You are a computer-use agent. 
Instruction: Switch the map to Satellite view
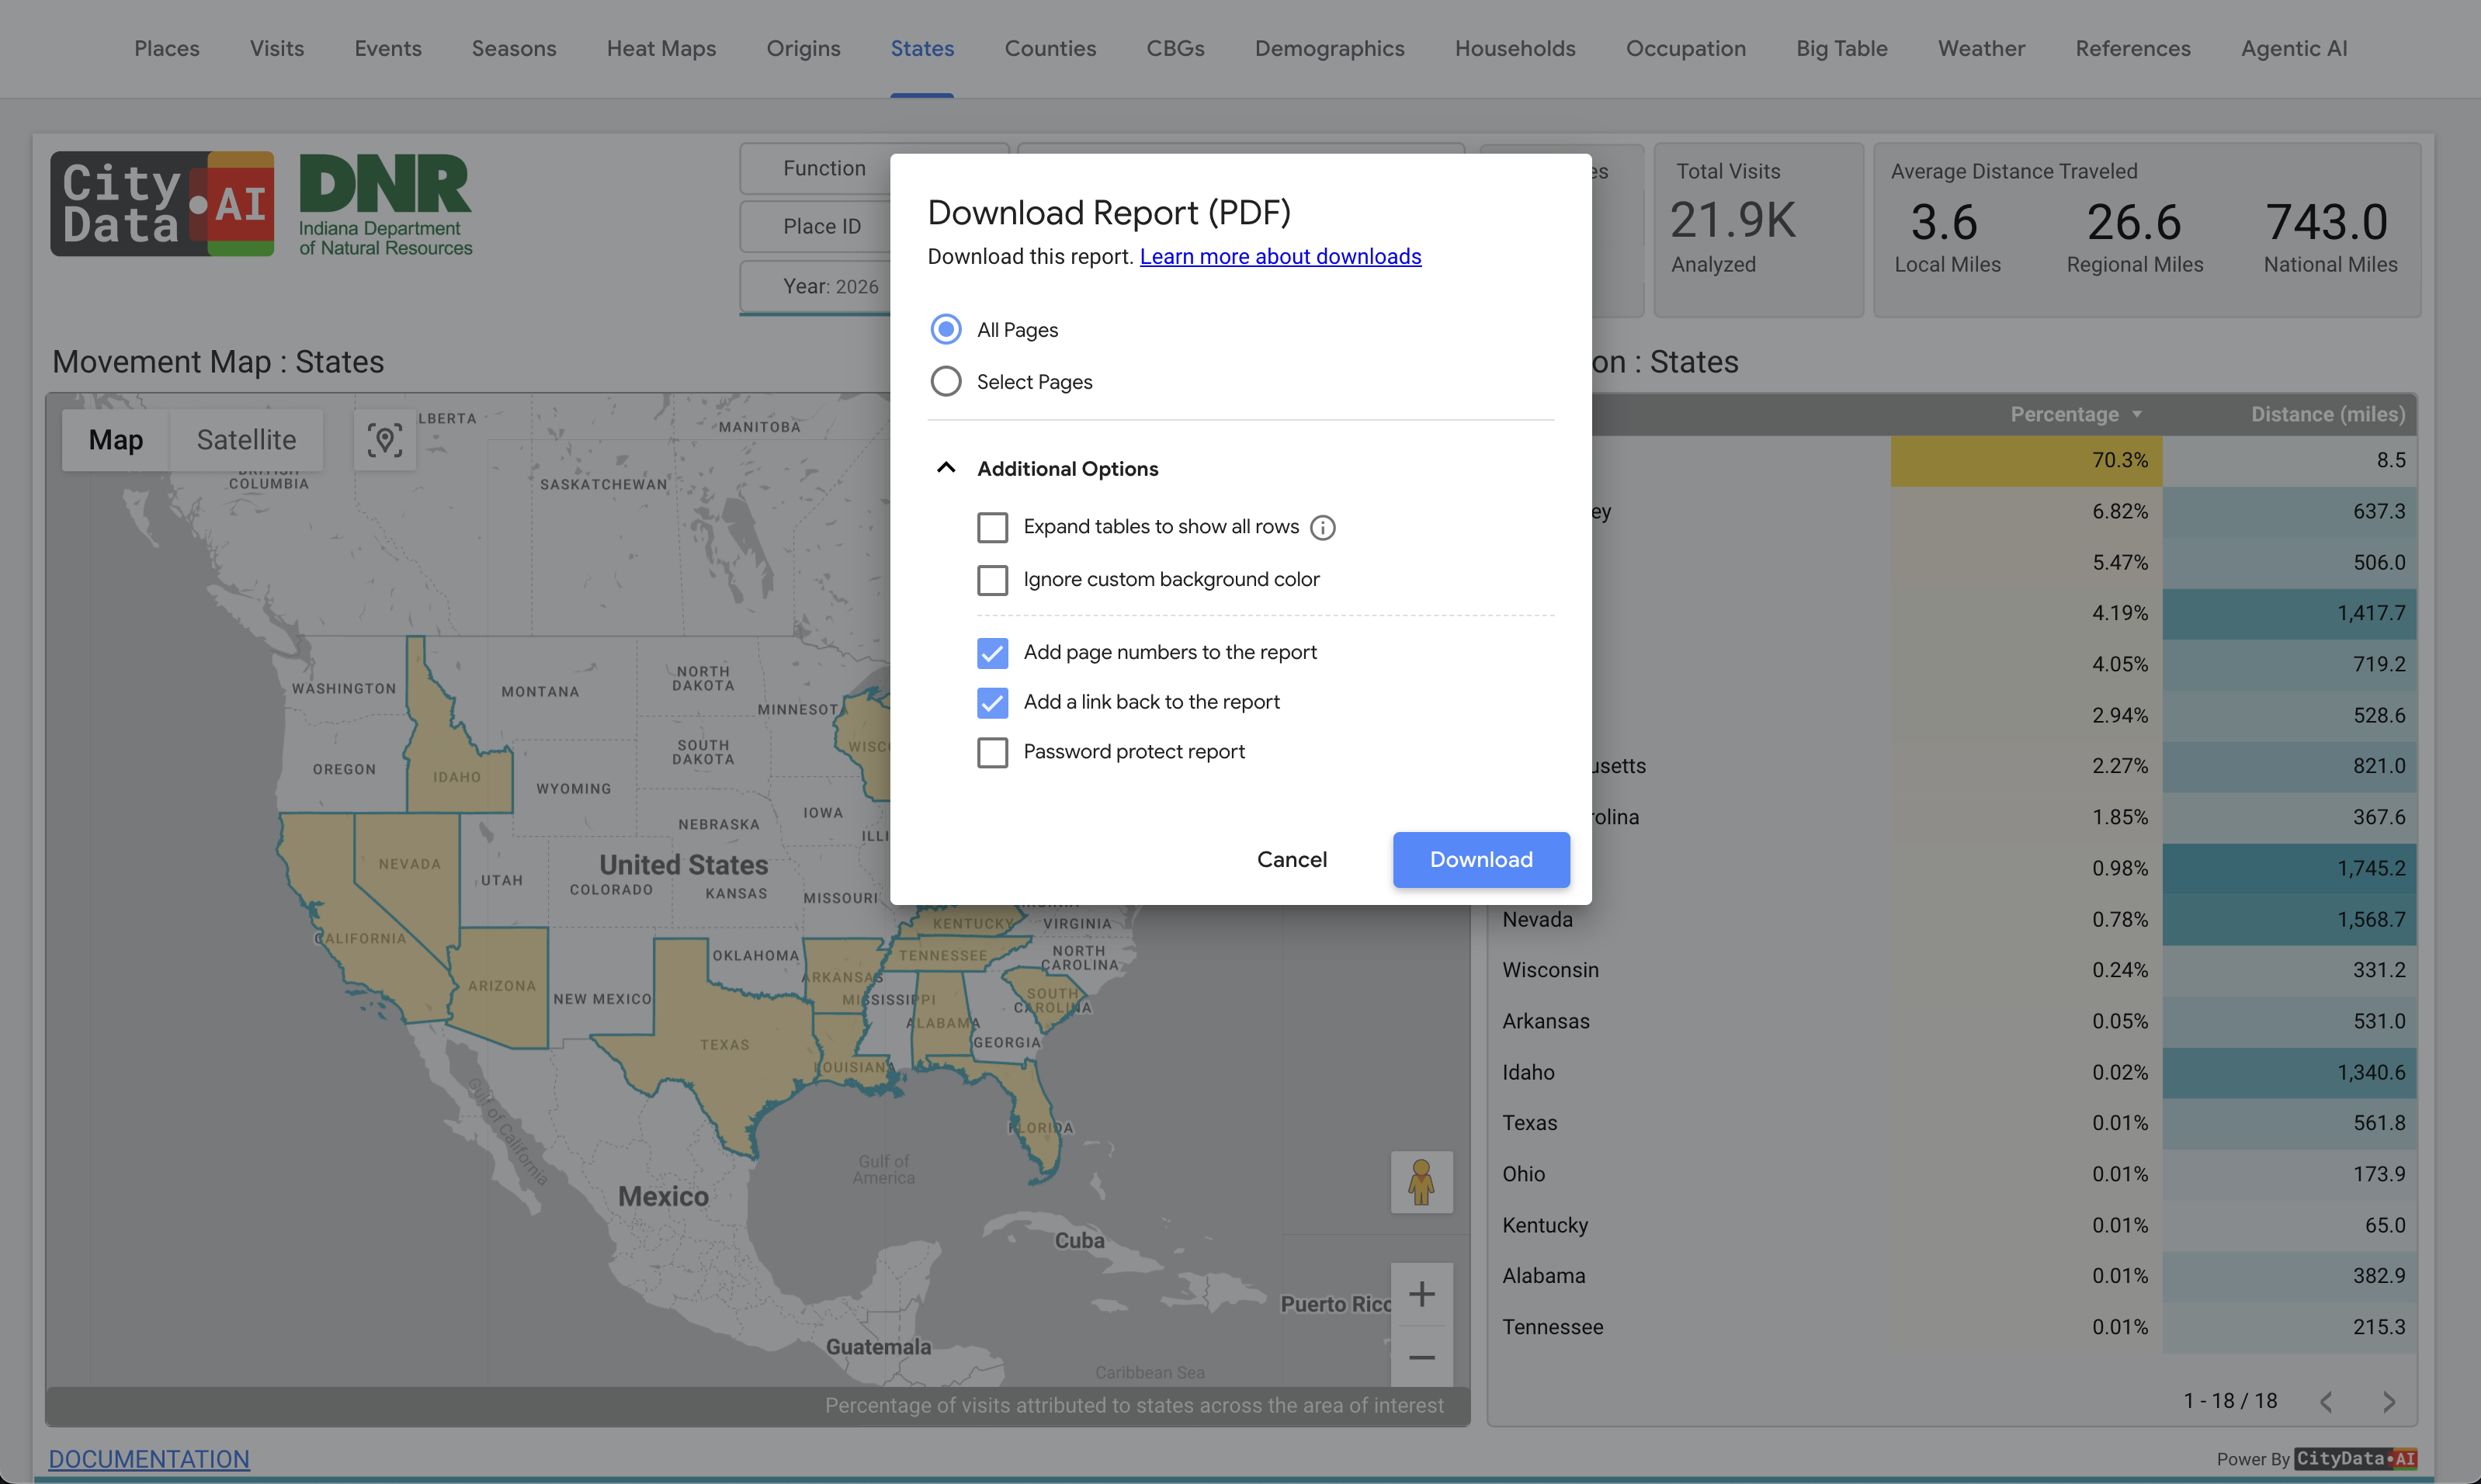point(246,439)
